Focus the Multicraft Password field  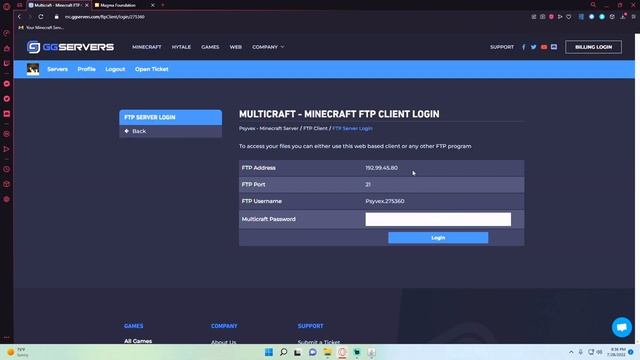438,219
